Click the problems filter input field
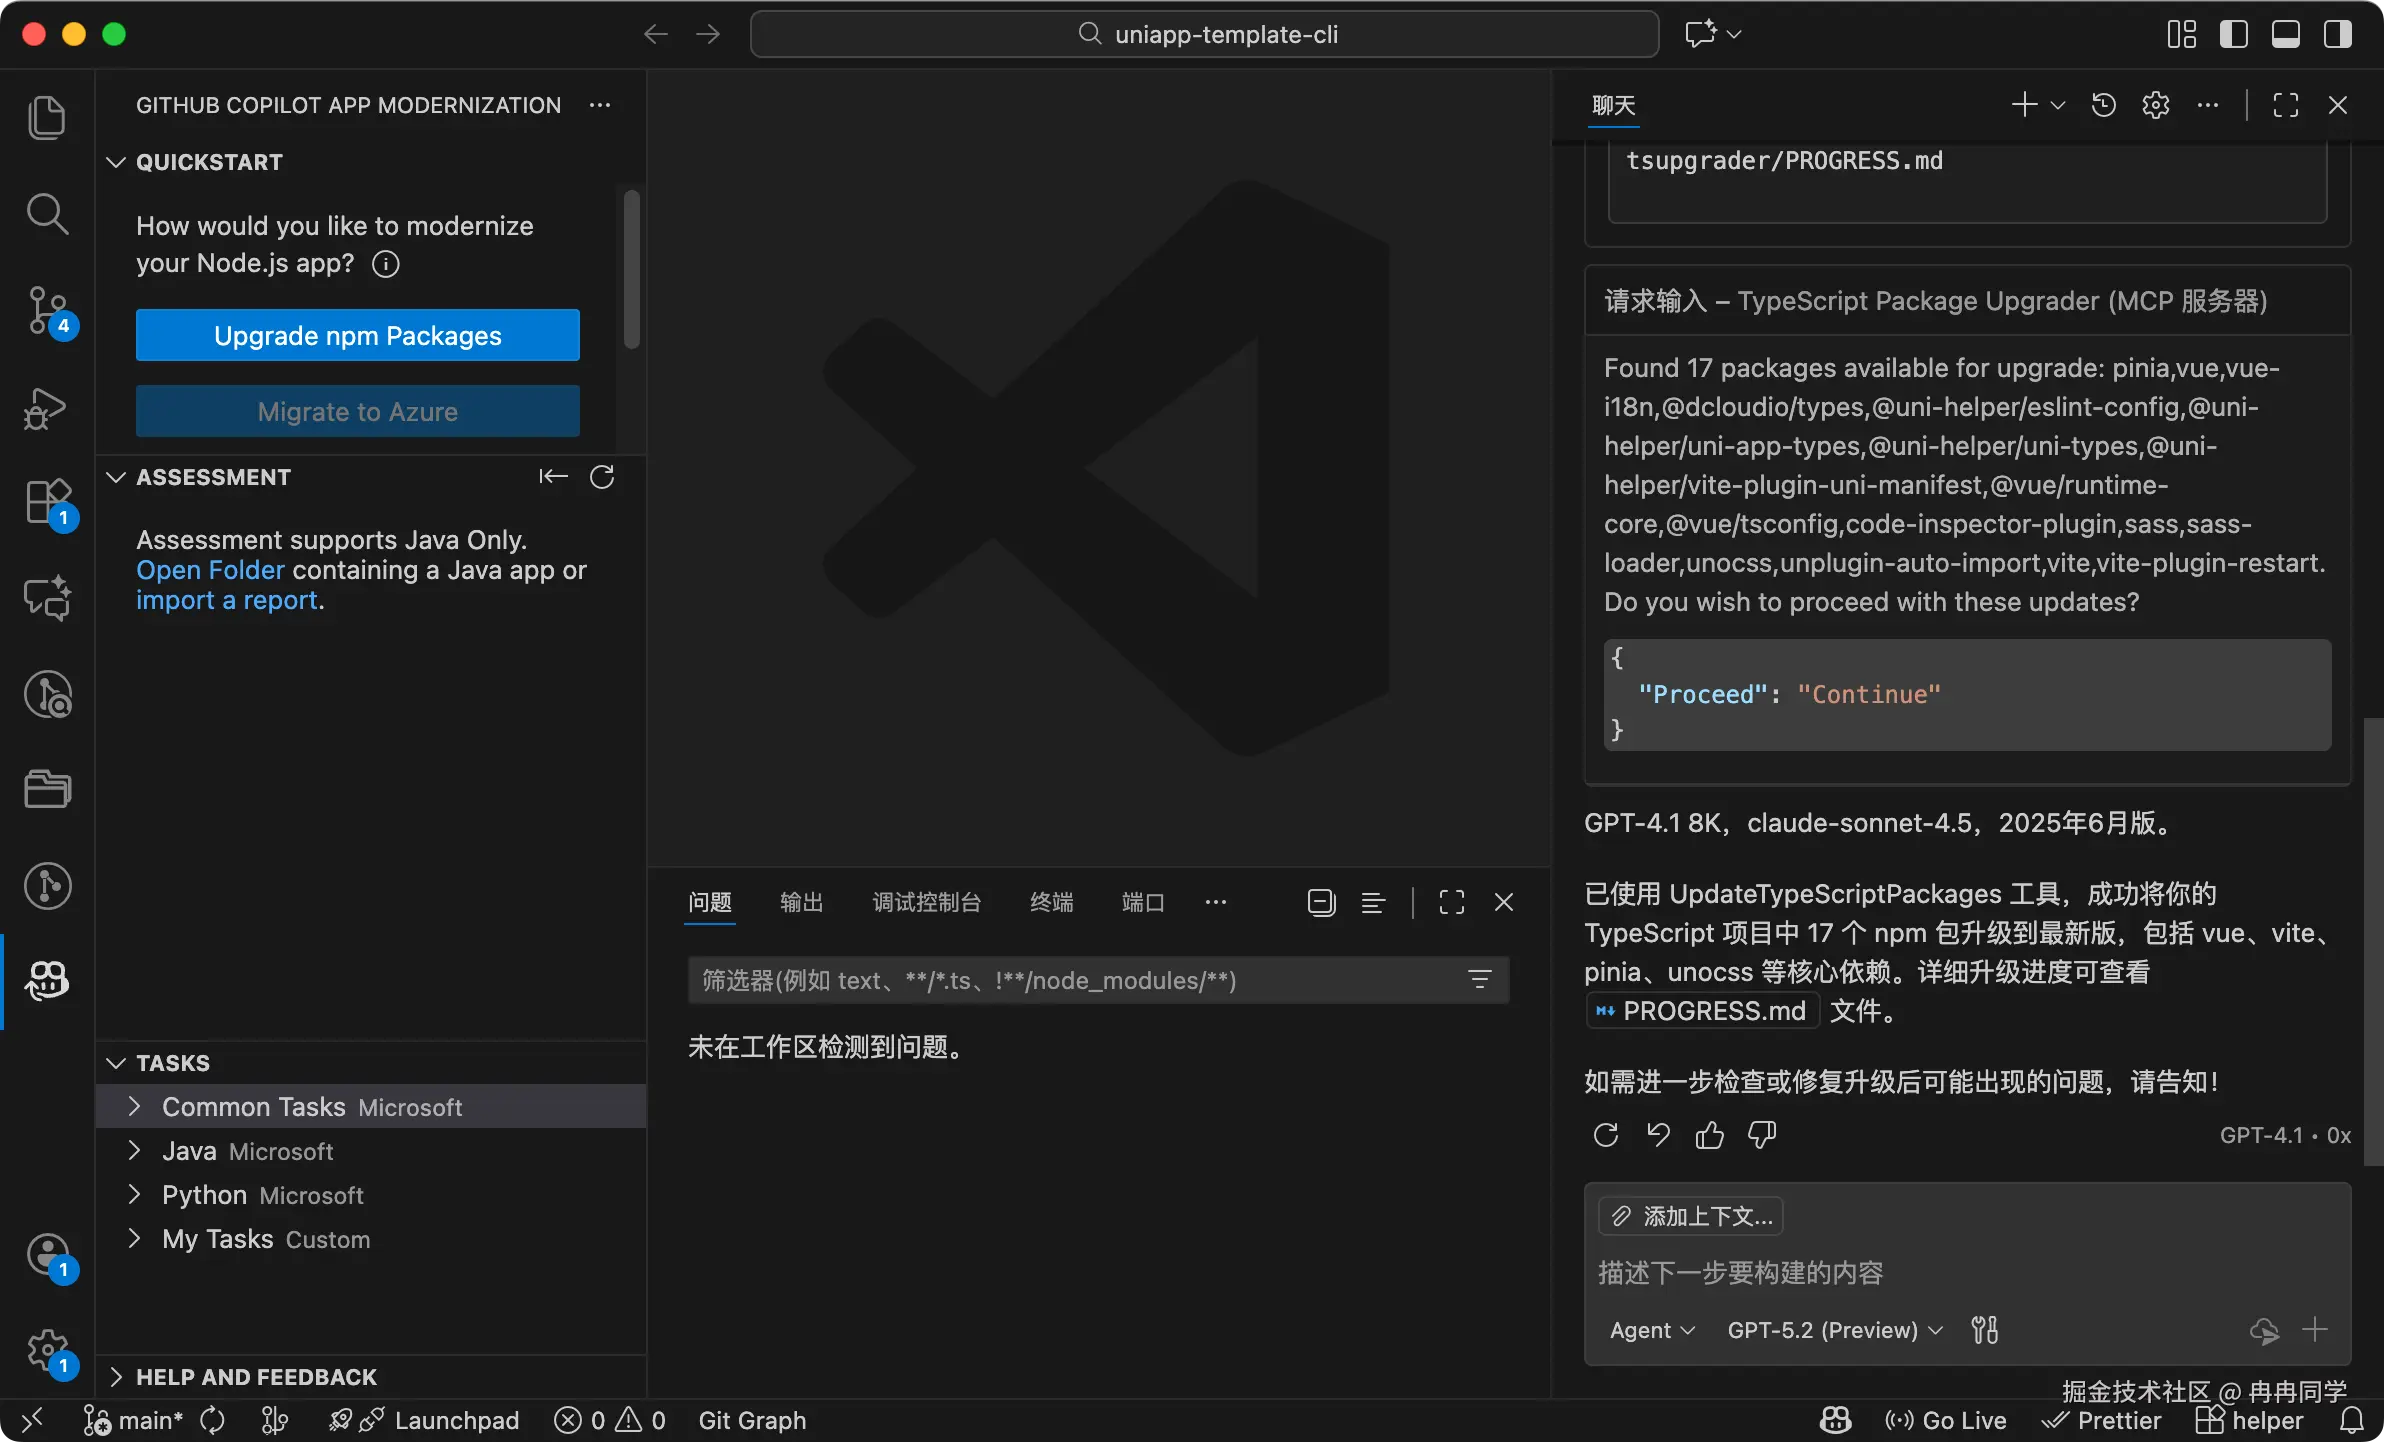 tap(1070, 980)
